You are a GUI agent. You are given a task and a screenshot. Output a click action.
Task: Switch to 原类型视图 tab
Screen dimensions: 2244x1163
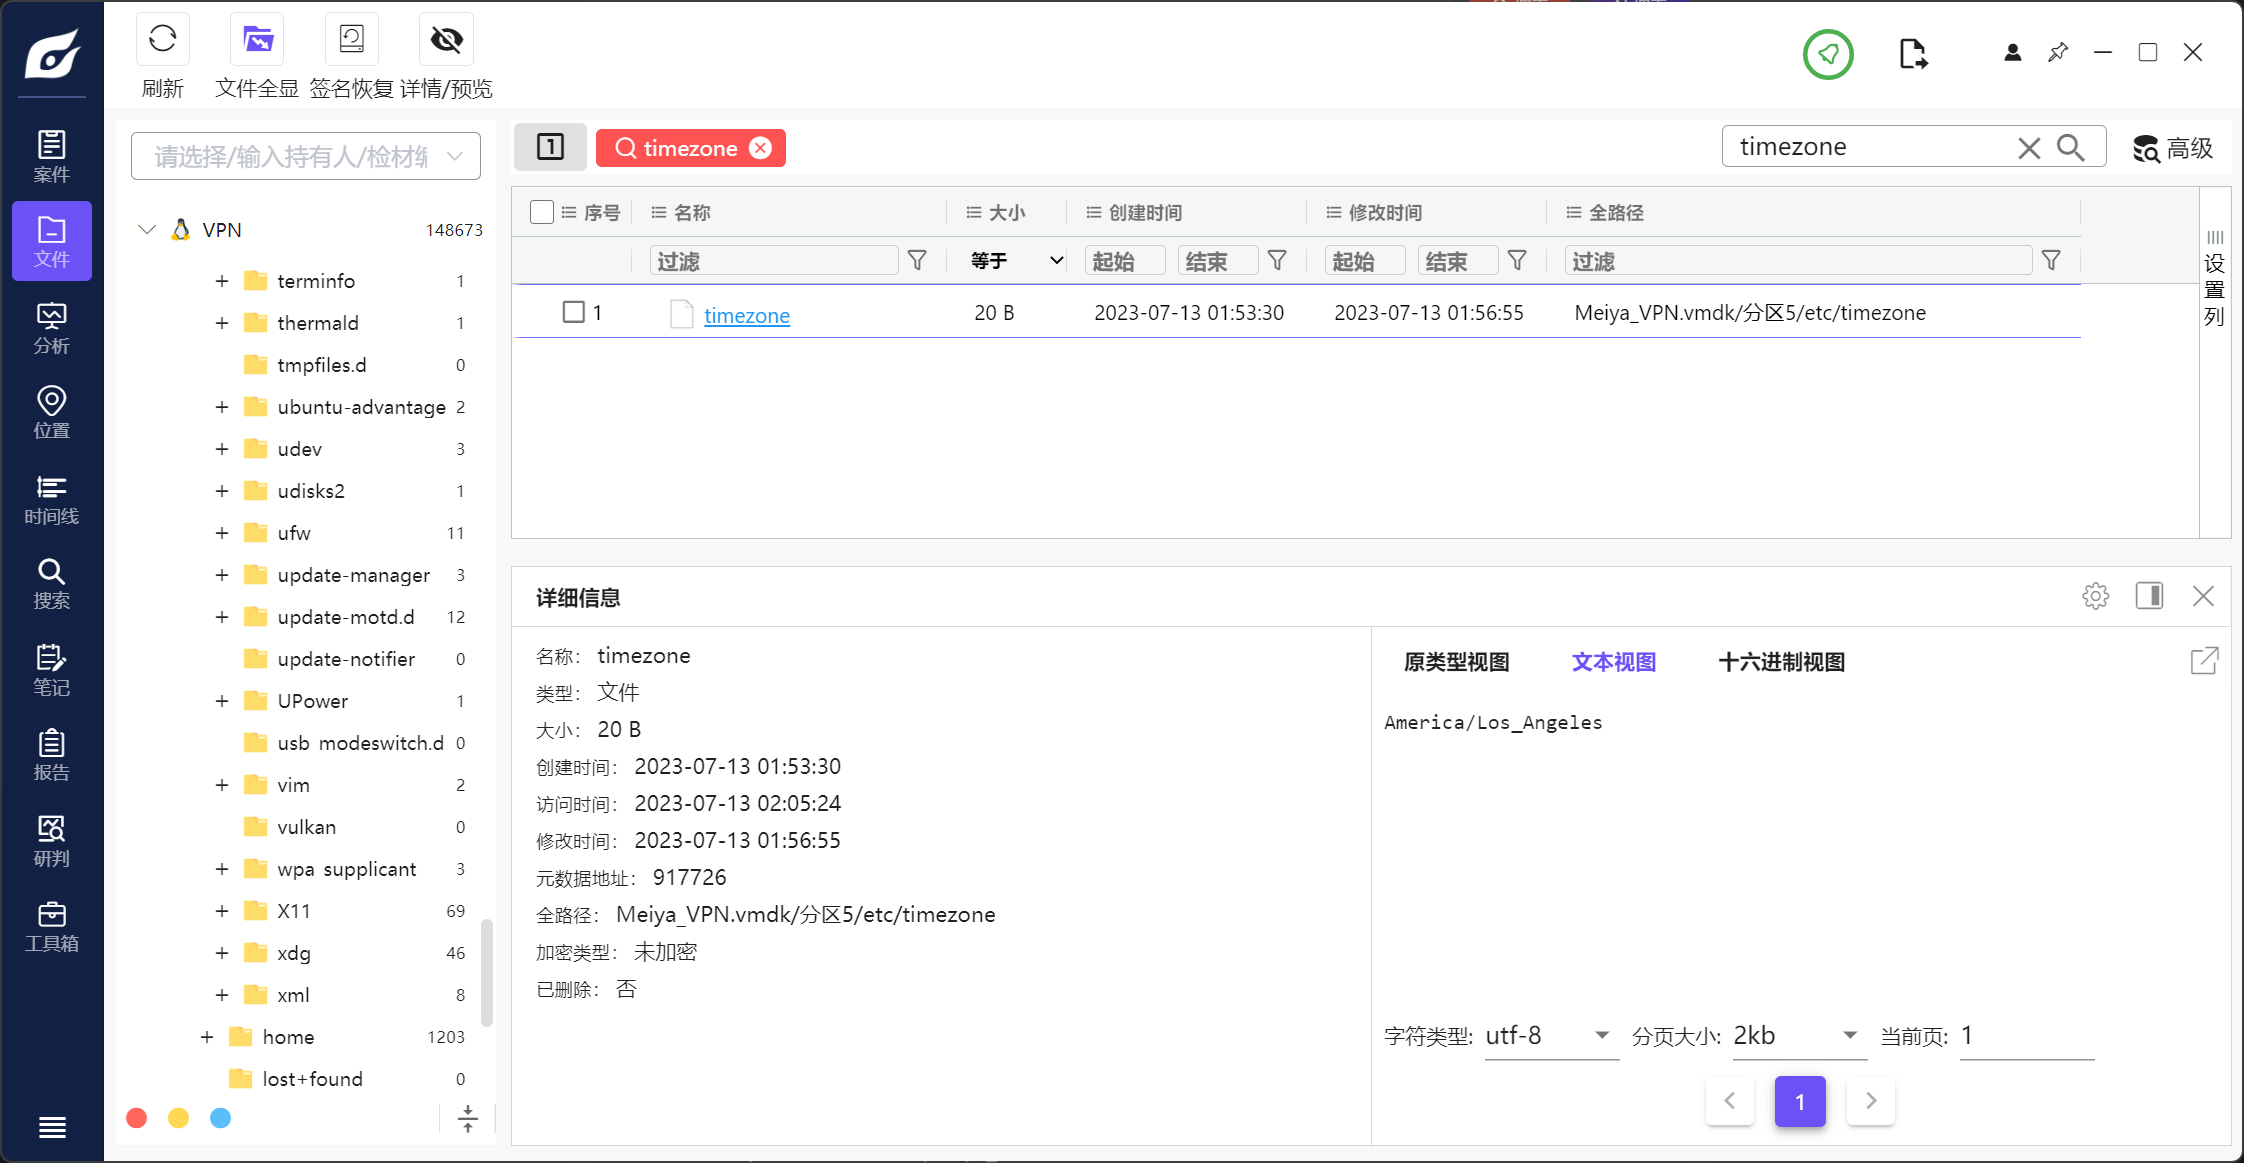click(x=1456, y=662)
